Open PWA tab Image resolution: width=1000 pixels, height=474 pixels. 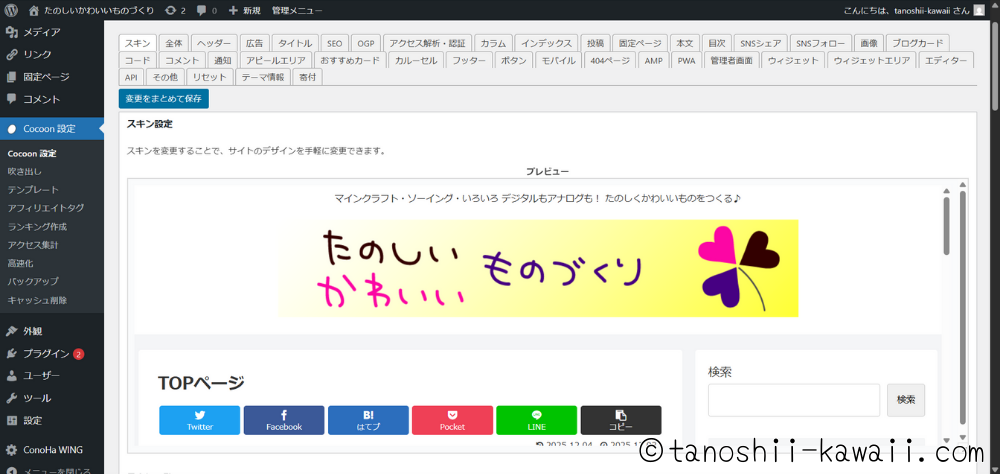coord(686,61)
